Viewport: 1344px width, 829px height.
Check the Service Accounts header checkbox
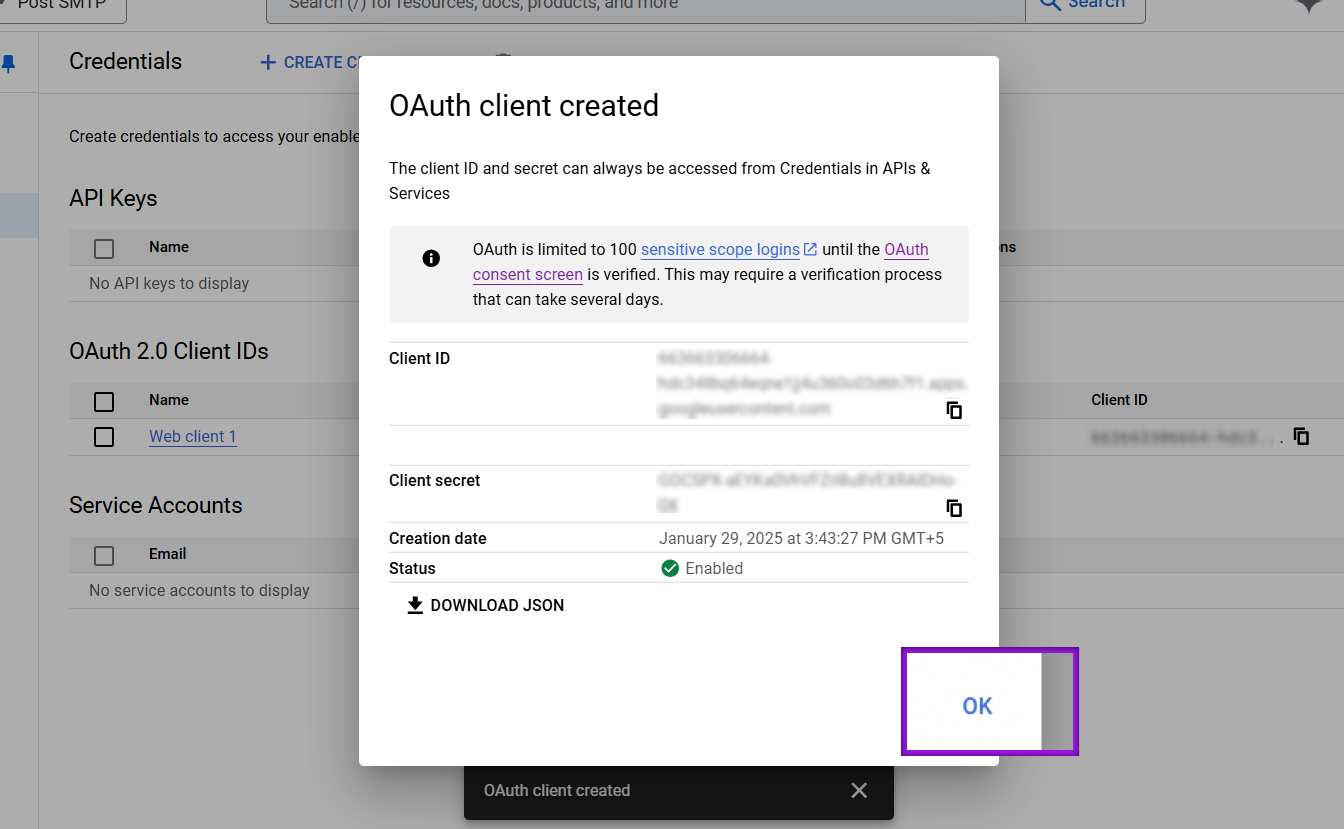click(104, 555)
